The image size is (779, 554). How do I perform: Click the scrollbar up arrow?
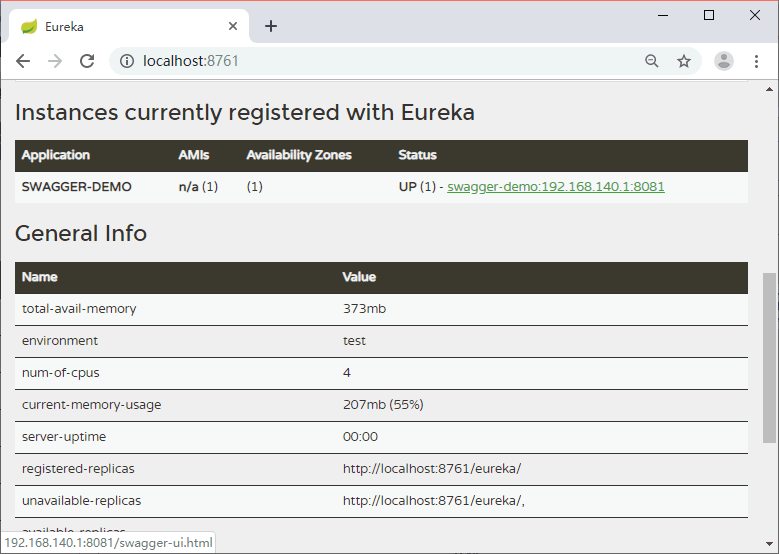[x=769, y=89]
